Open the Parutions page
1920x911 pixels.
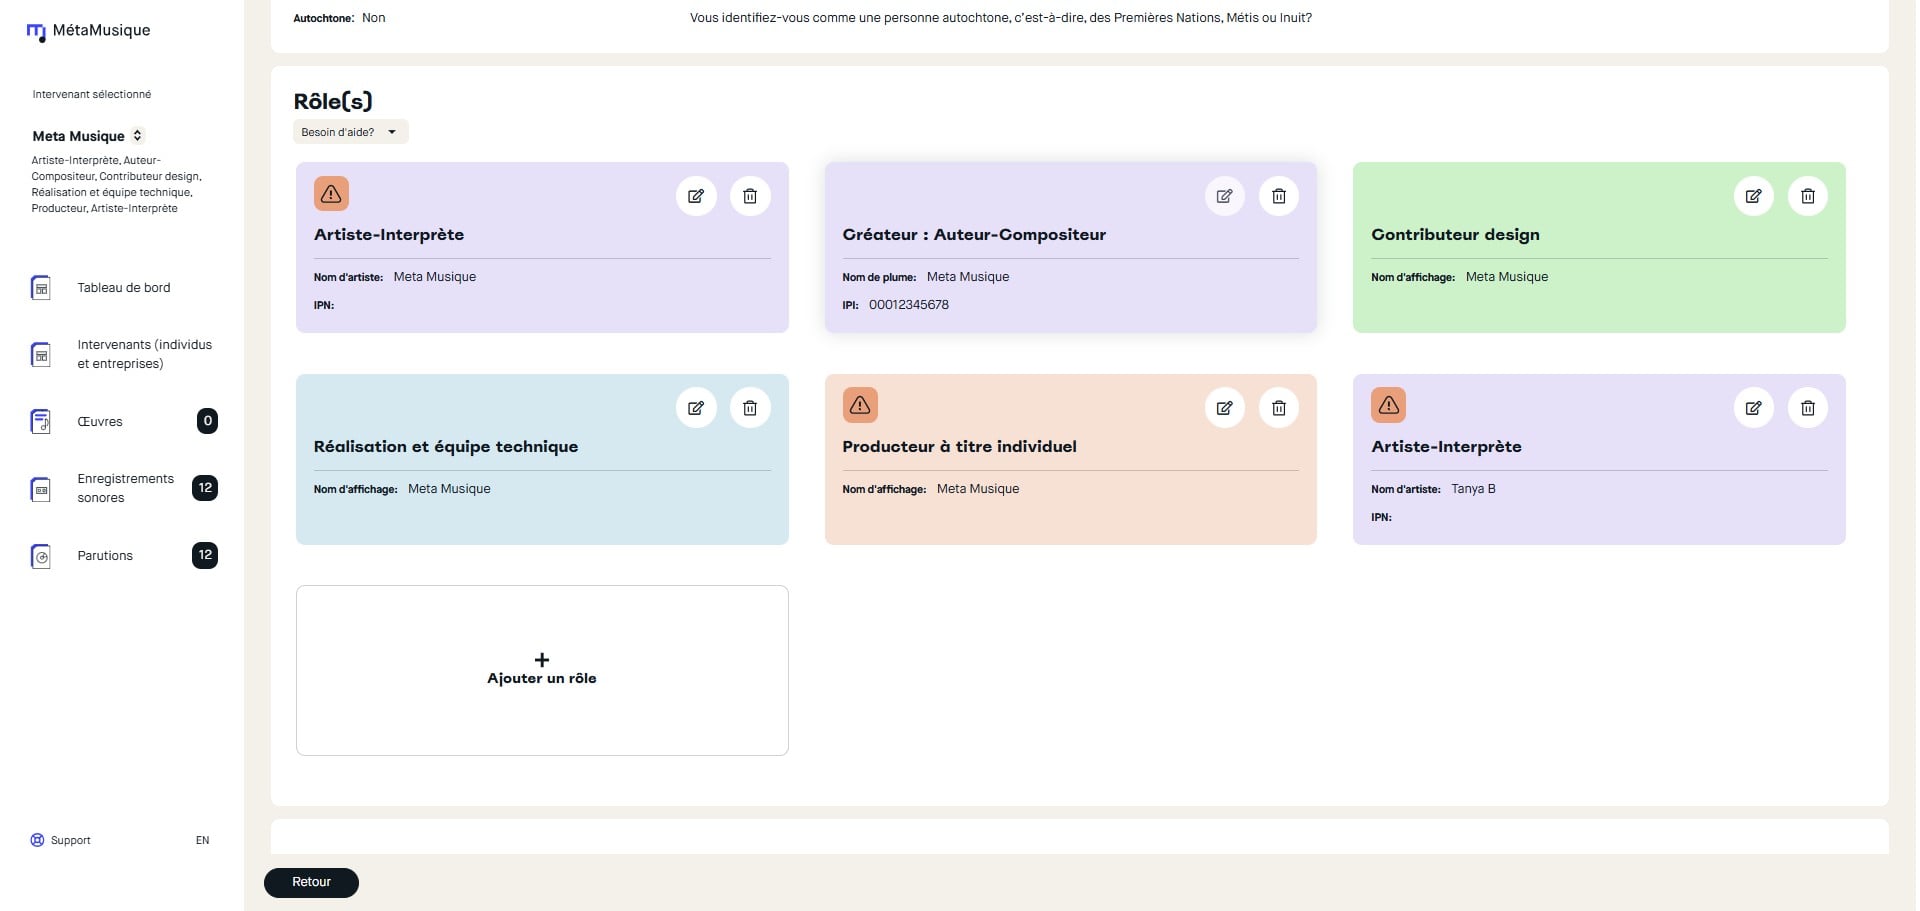click(x=105, y=556)
